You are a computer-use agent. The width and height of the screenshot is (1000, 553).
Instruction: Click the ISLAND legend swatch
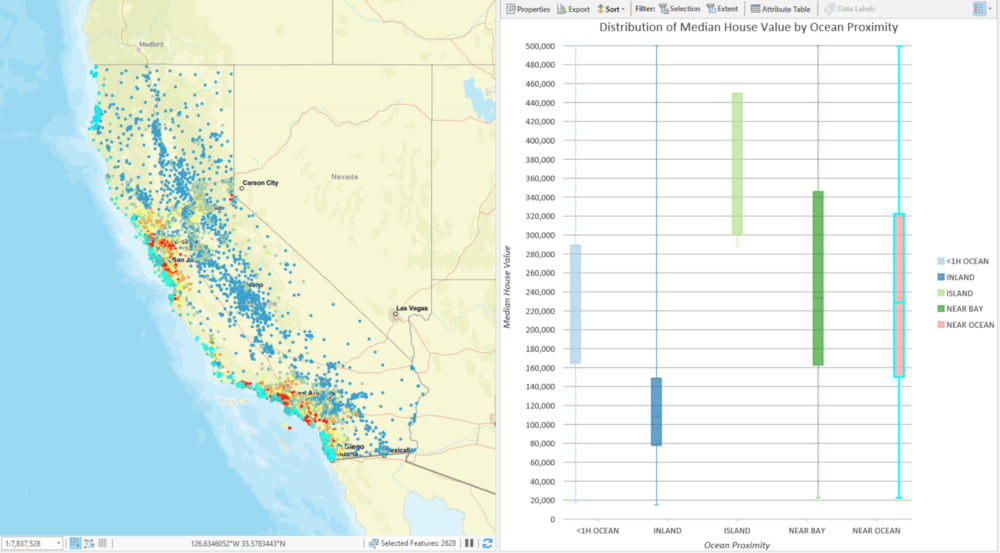tap(941, 293)
